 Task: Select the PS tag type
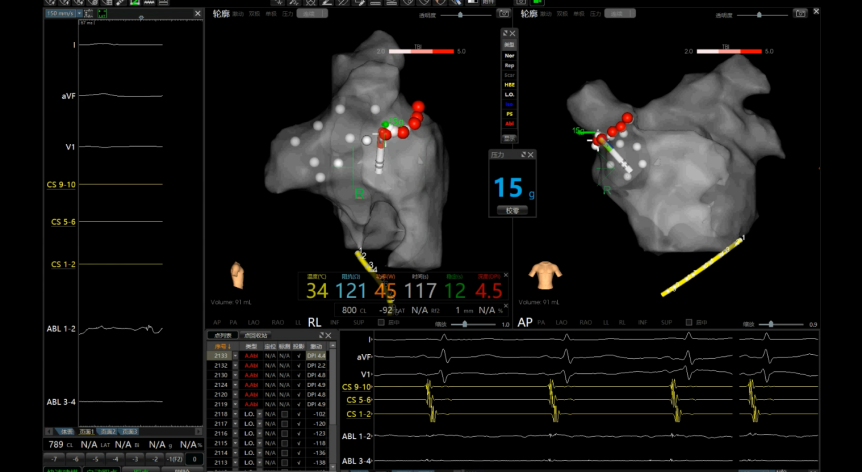510,114
